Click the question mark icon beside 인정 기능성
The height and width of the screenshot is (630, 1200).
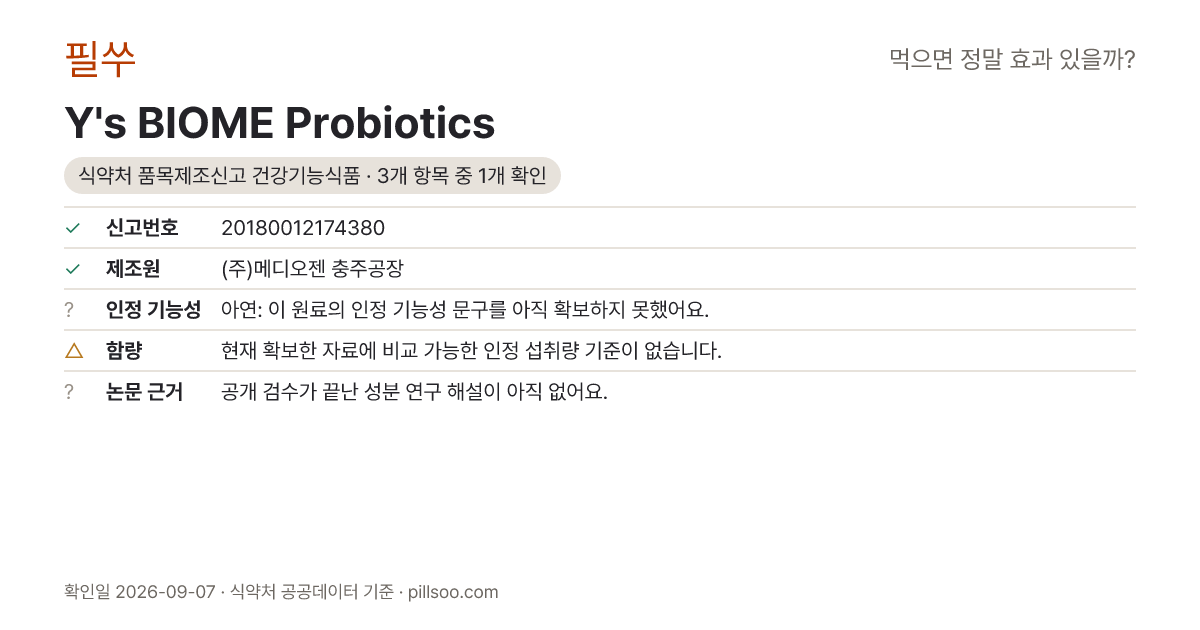click(69, 310)
